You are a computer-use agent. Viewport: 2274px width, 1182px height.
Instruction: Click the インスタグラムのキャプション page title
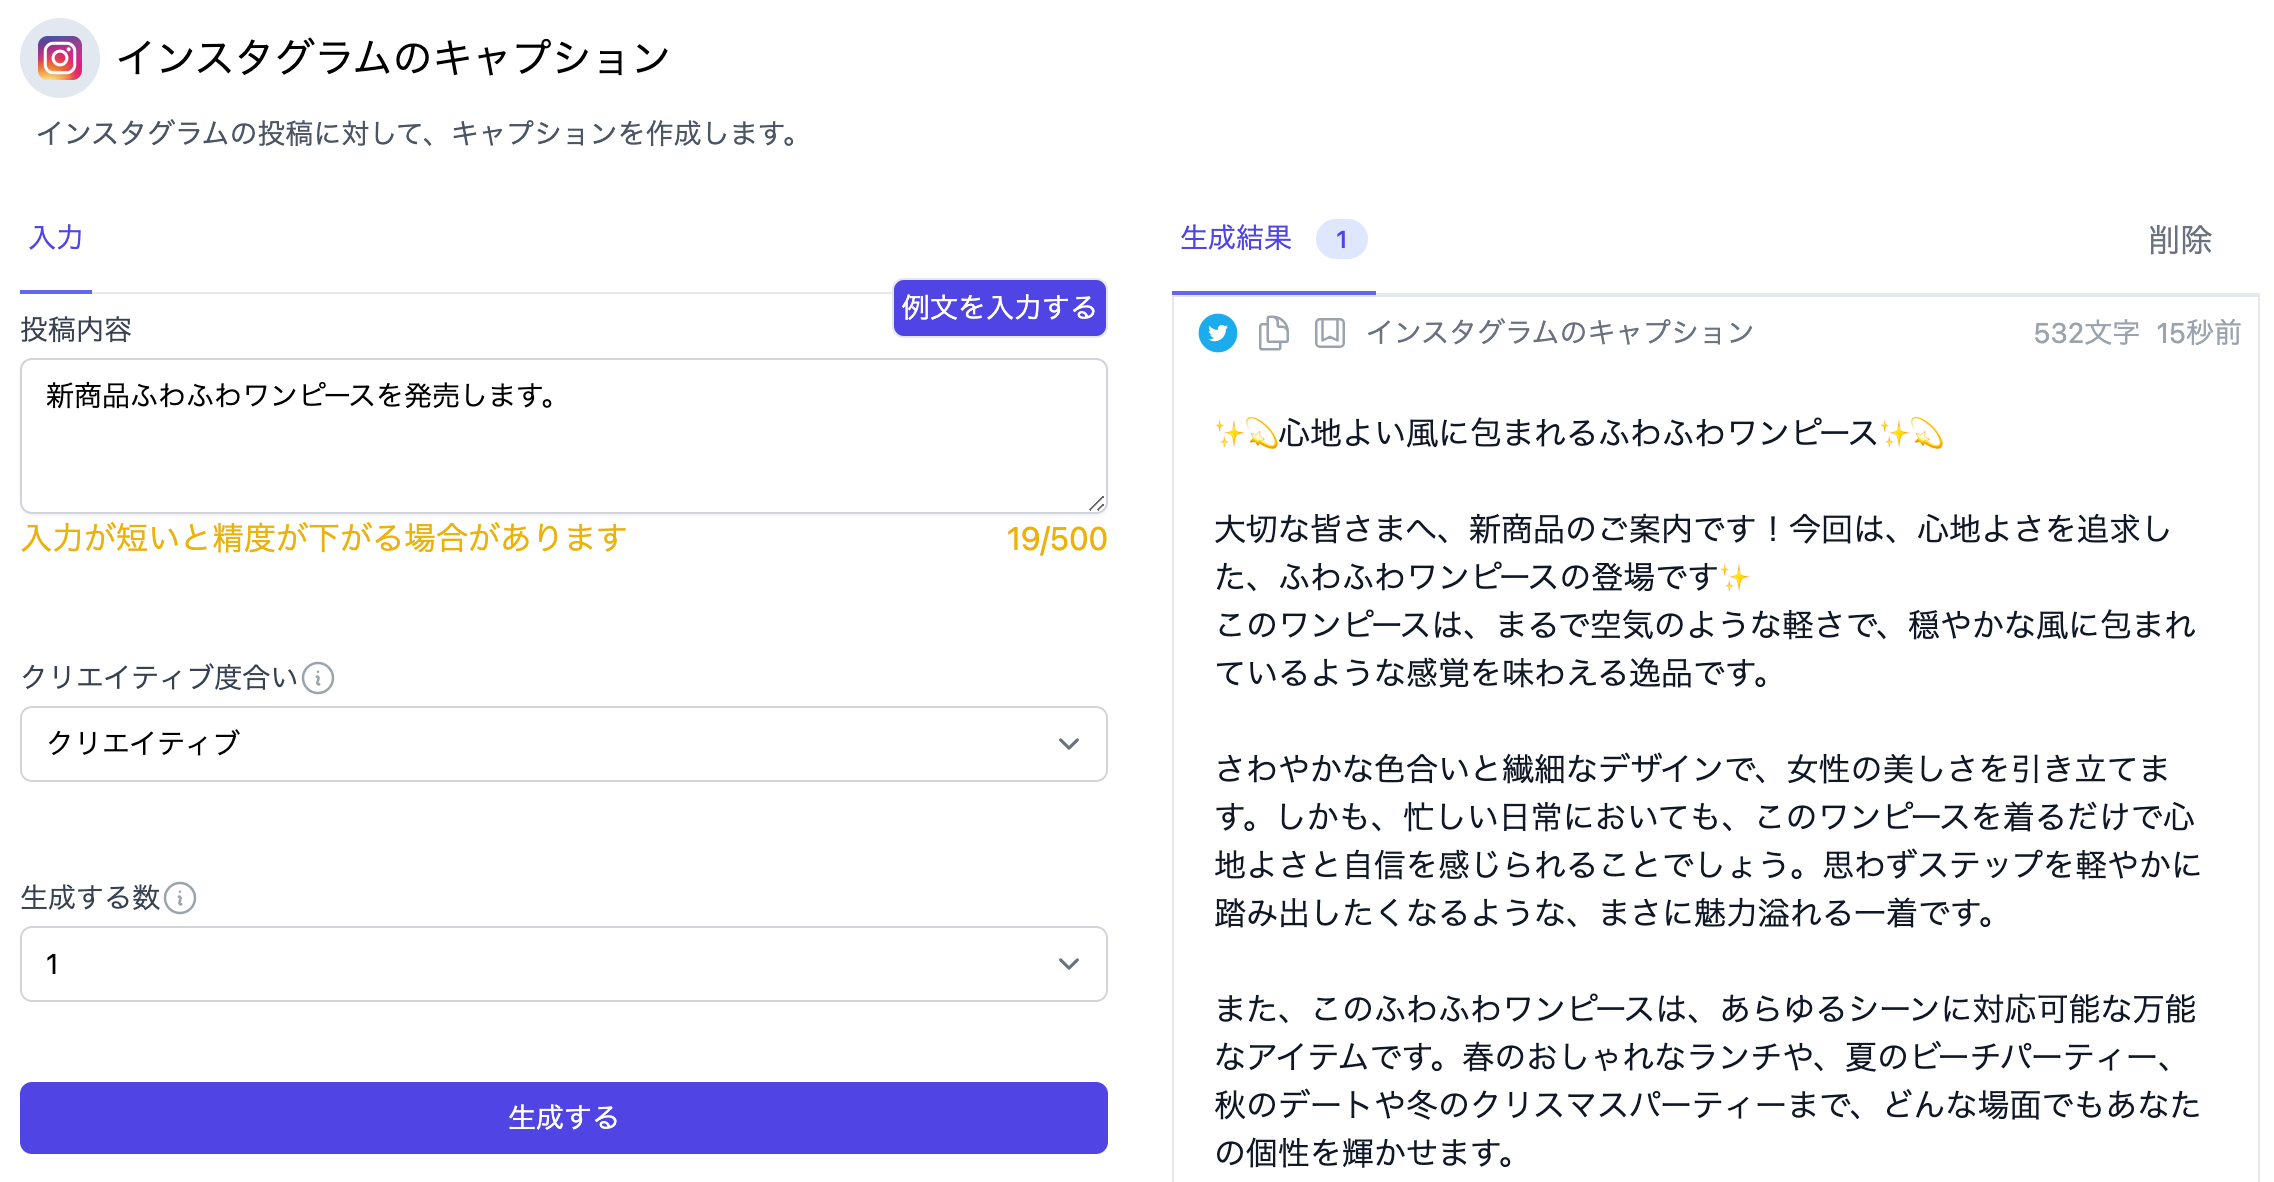[x=393, y=58]
